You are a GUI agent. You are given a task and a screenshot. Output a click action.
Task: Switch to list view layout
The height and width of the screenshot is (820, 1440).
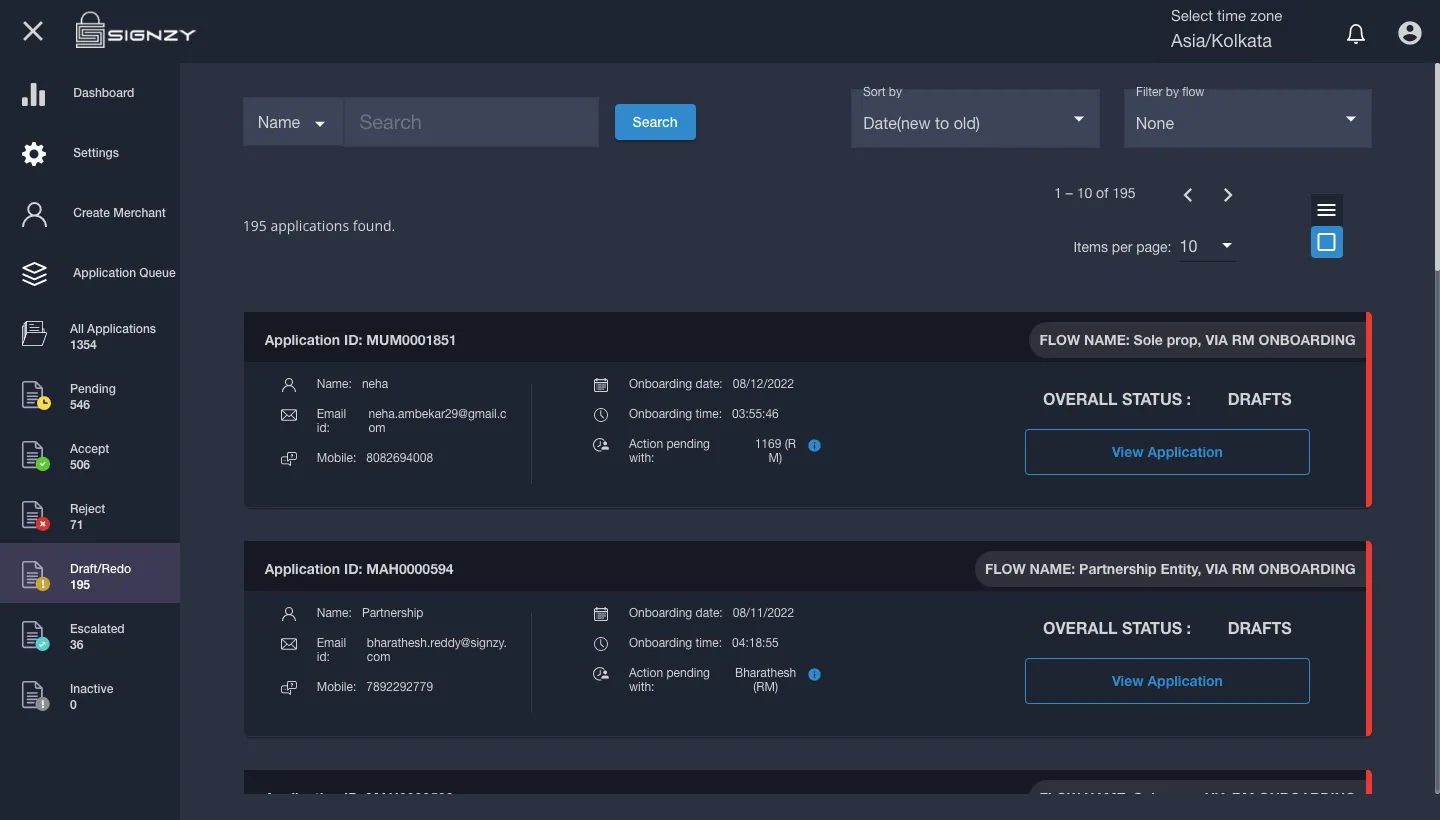1327,210
